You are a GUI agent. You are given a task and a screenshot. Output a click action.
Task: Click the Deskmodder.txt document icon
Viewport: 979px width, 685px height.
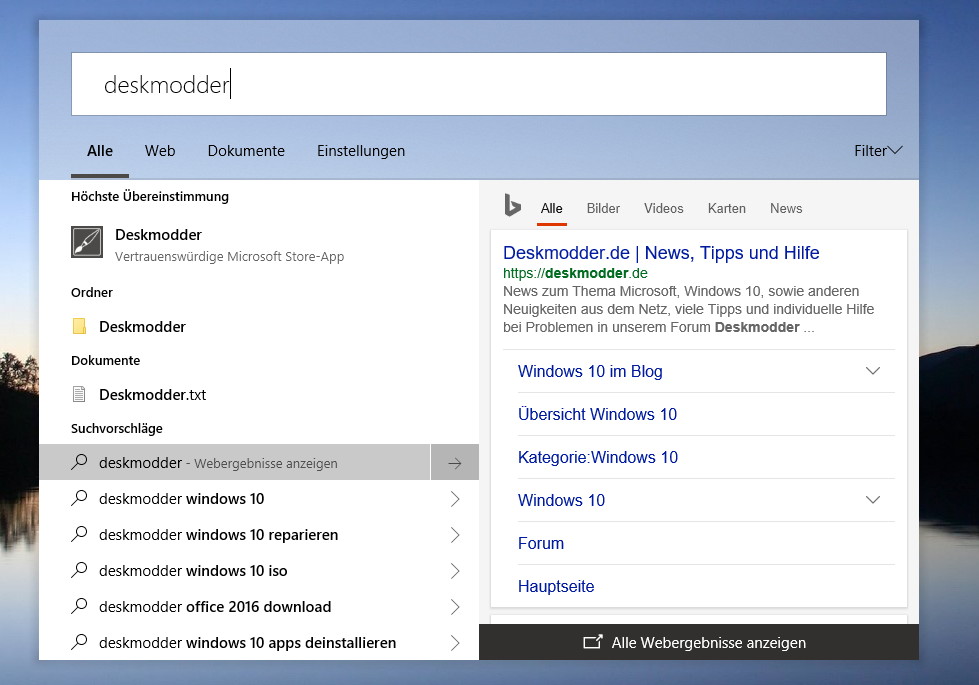tap(79, 394)
